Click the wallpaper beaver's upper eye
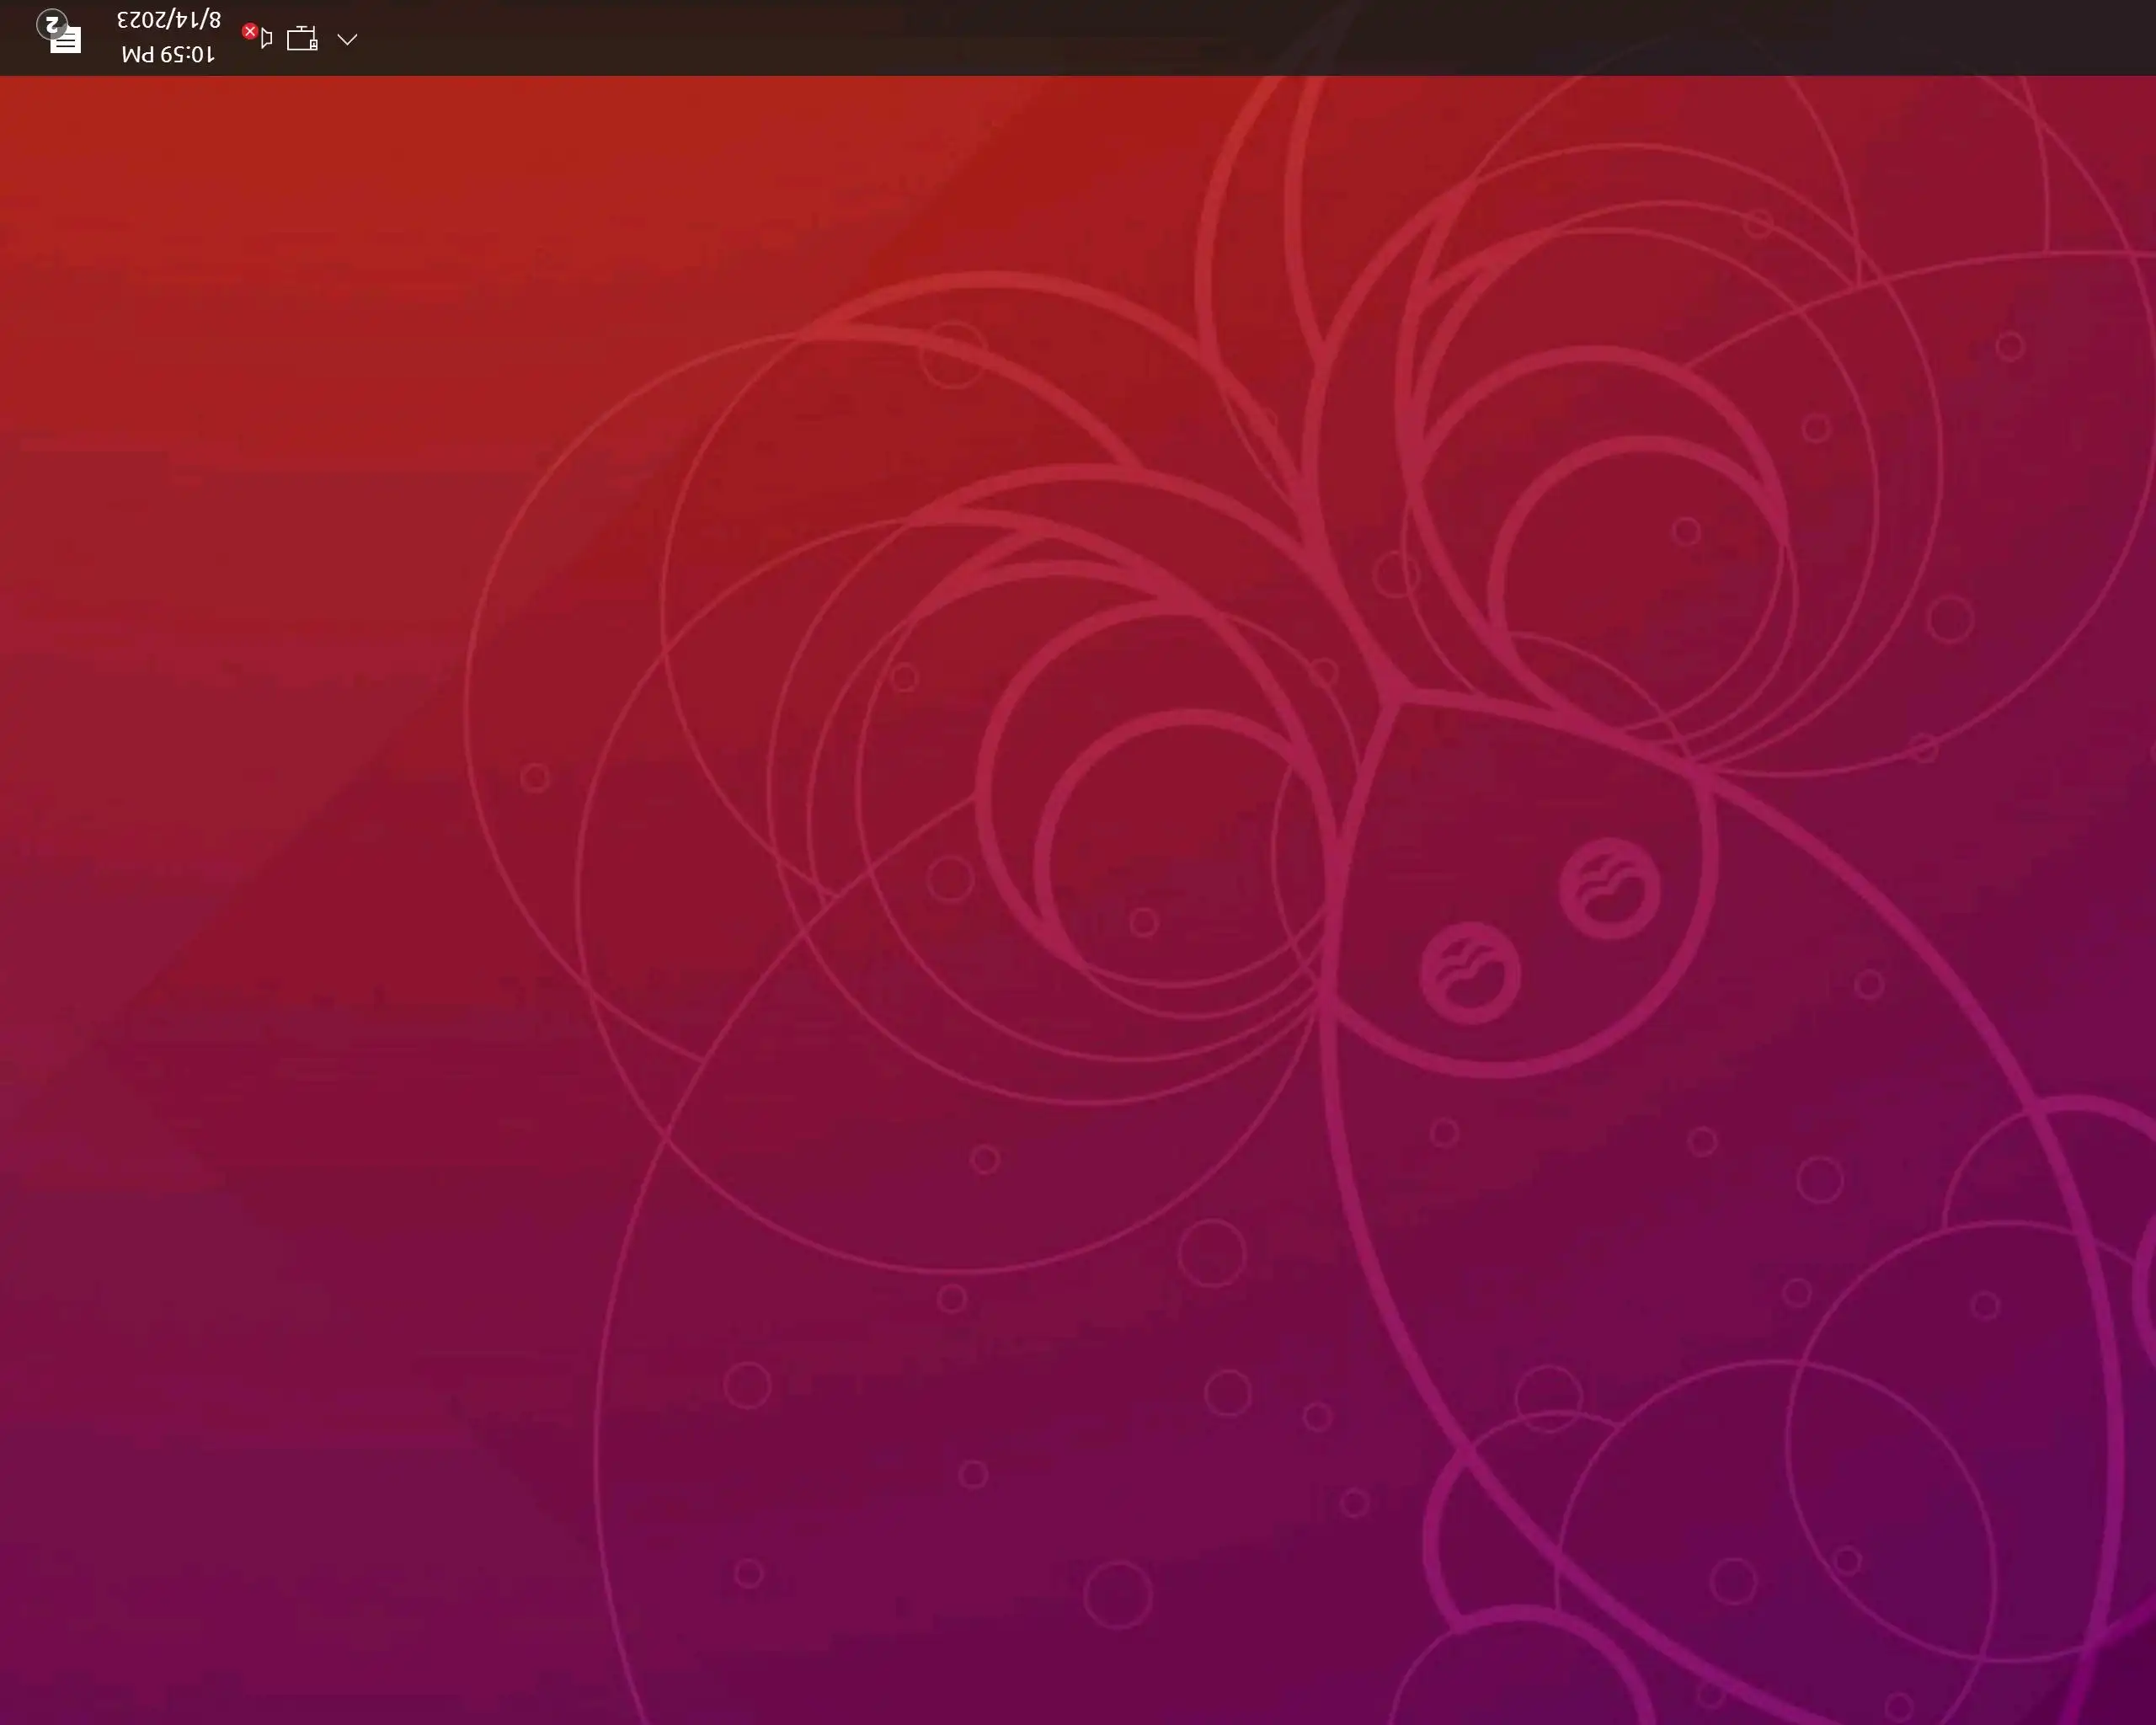Viewport: 2156px width, 1725px height. 1610,888
